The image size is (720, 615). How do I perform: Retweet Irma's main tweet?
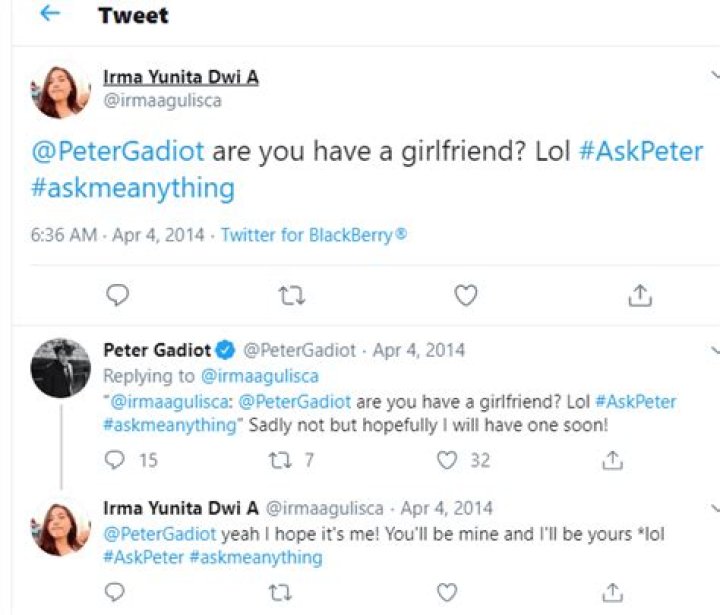pos(291,295)
